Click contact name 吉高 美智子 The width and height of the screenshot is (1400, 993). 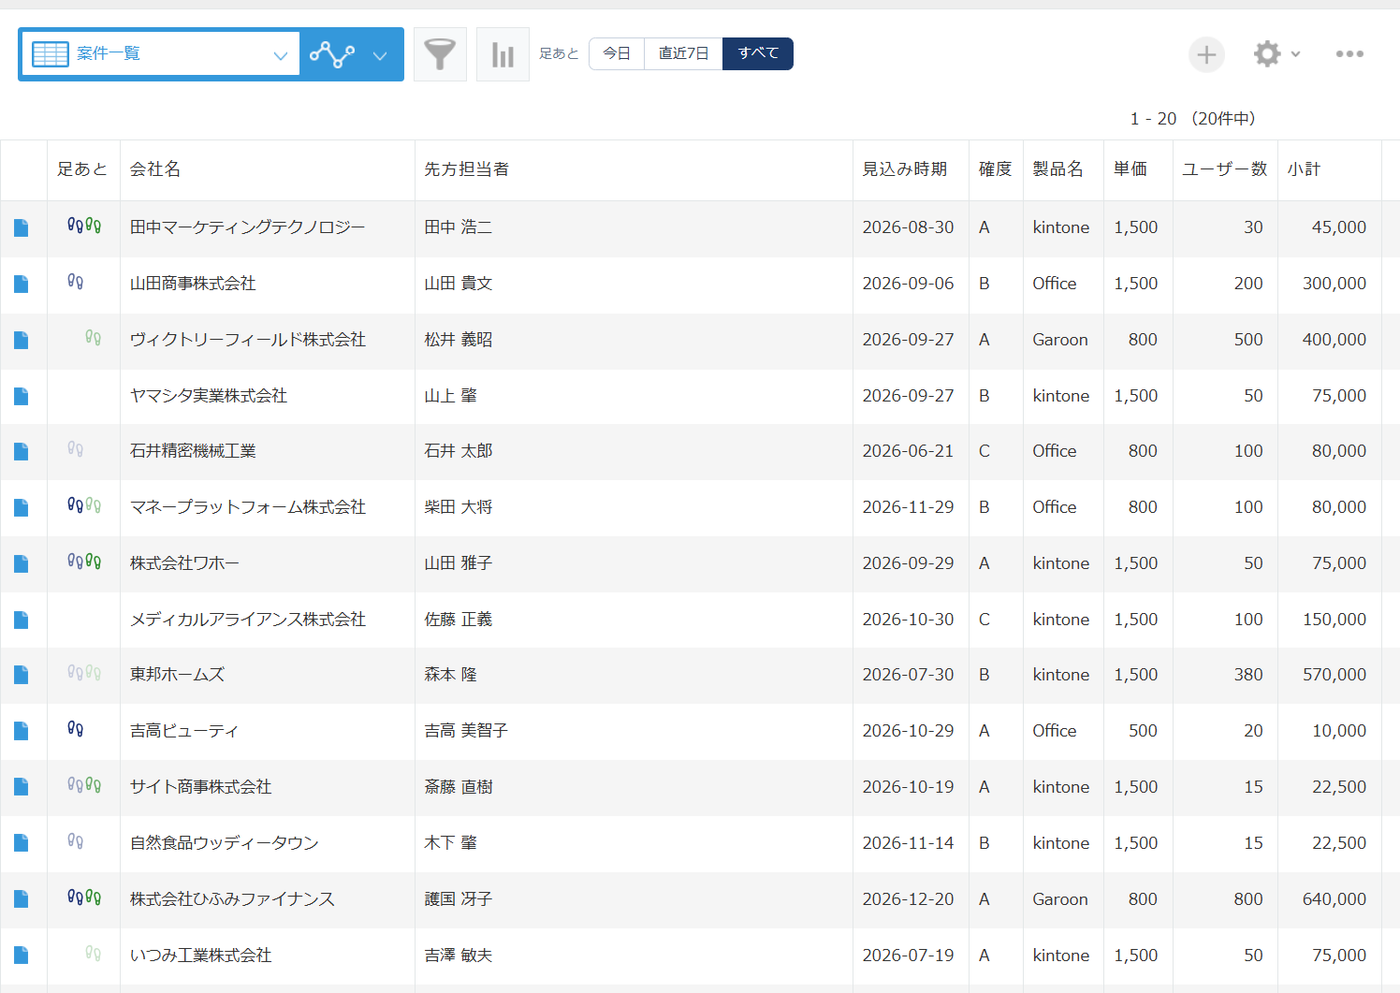(466, 731)
